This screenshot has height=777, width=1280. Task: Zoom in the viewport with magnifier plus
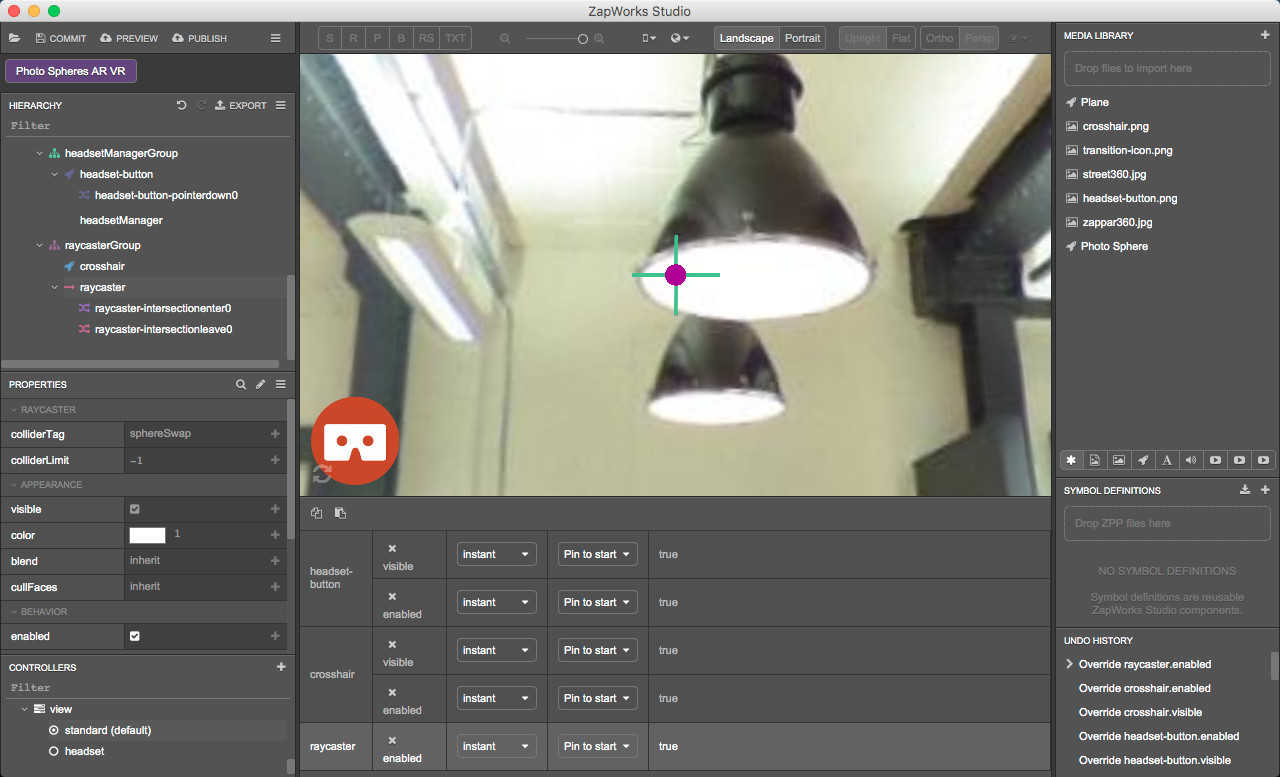point(599,38)
